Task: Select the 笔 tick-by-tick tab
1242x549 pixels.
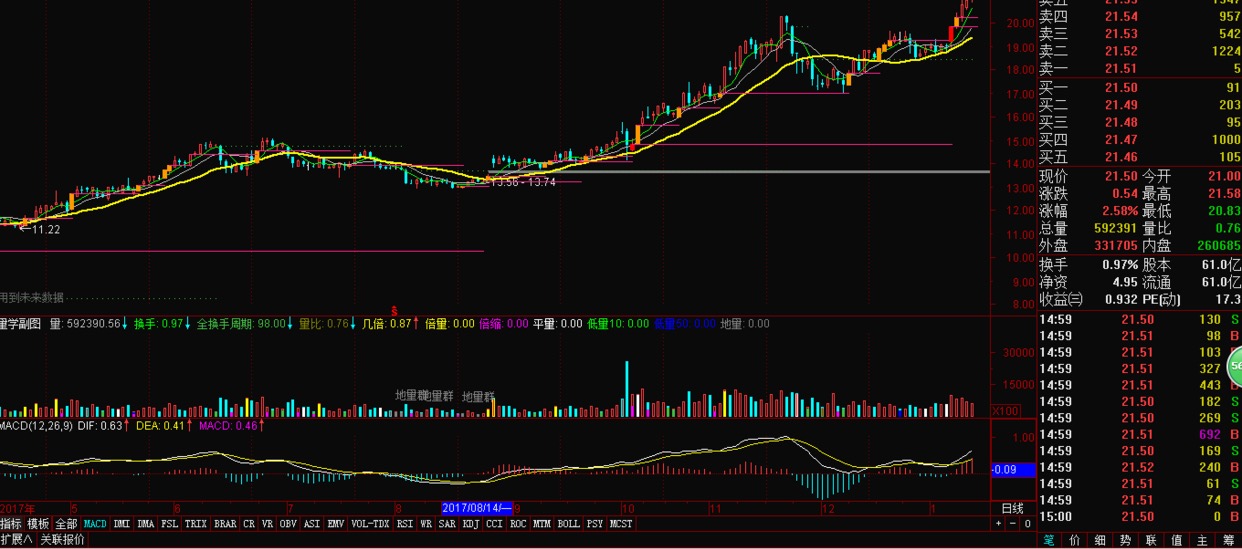Action: click(1049, 540)
